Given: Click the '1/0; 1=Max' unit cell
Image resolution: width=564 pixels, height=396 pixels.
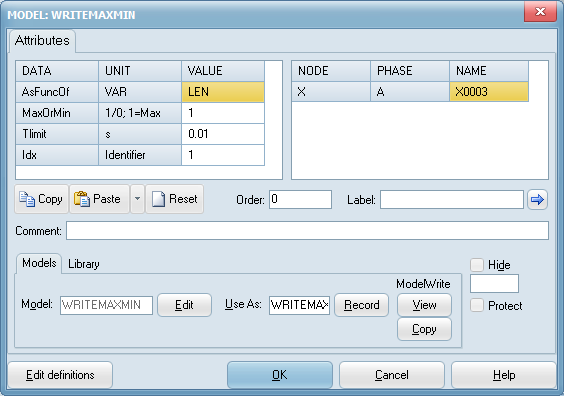Looking at the screenshot, I should click(x=140, y=113).
